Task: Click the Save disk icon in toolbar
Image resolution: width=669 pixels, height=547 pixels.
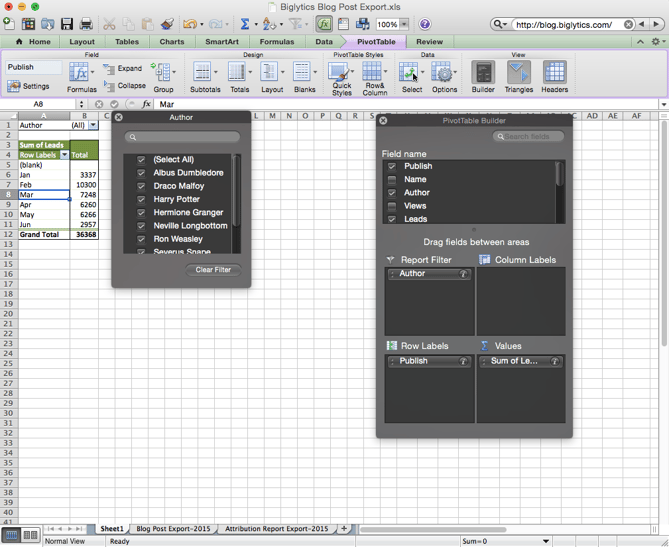Action: pyautogui.click(x=67, y=24)
